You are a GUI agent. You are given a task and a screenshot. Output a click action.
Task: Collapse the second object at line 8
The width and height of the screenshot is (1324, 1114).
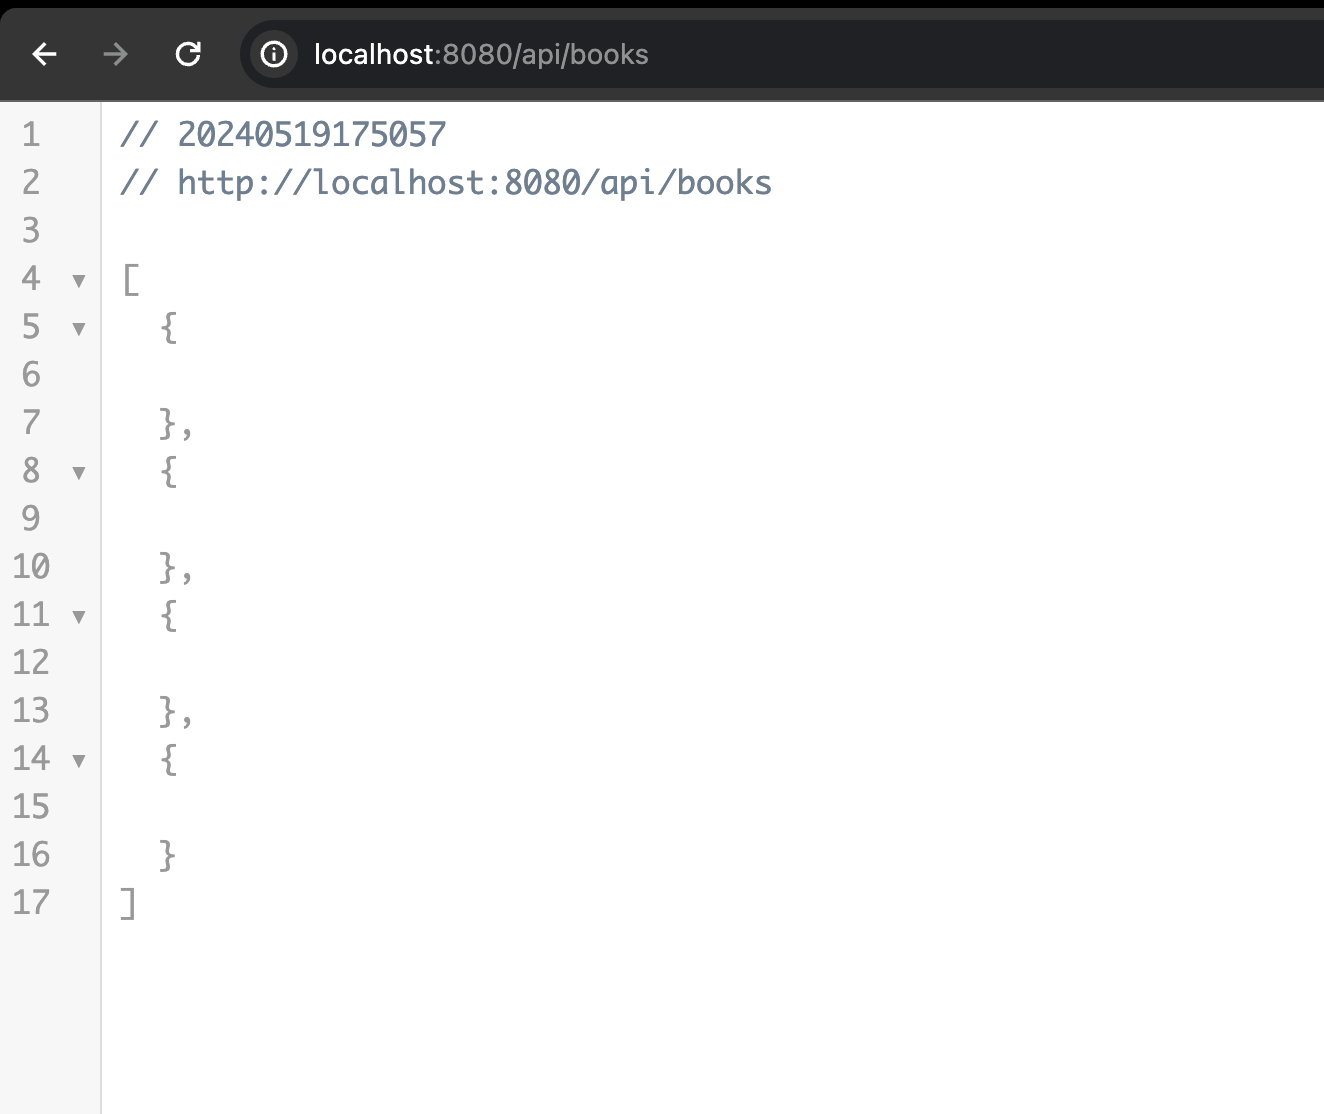pyautogui.click(x=79, y=473)
